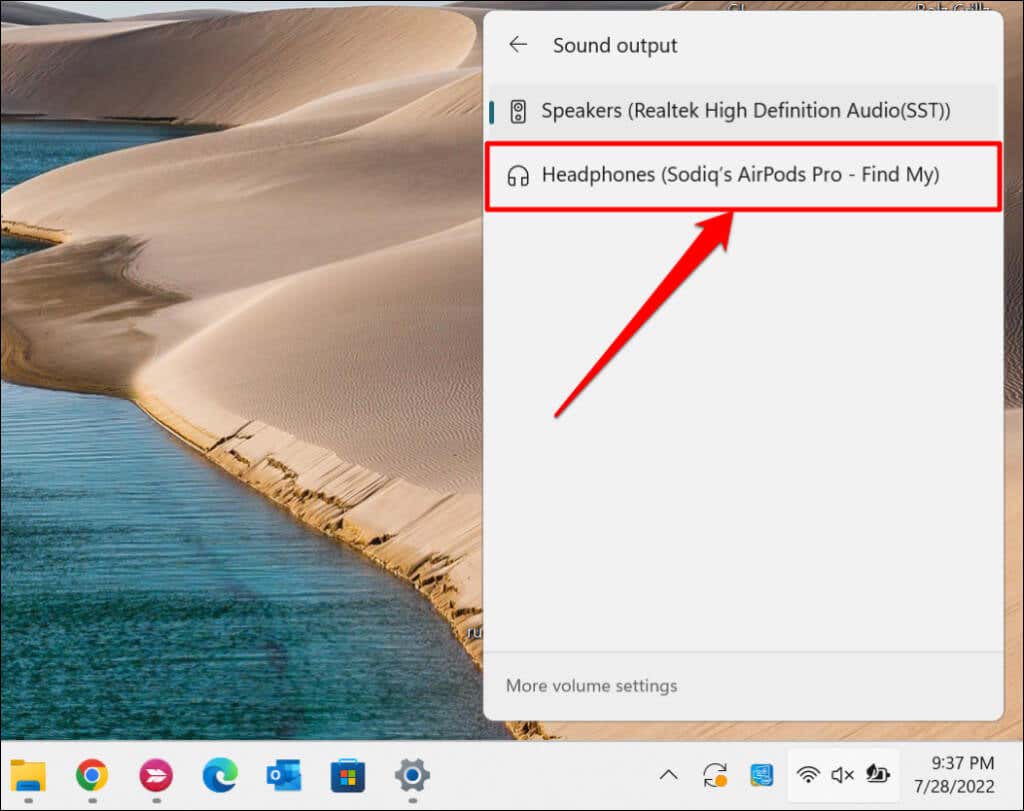Launch Microsoft Edge from the taskbar
Viewport: 1024px width, 811px height.
coord(220,776)
